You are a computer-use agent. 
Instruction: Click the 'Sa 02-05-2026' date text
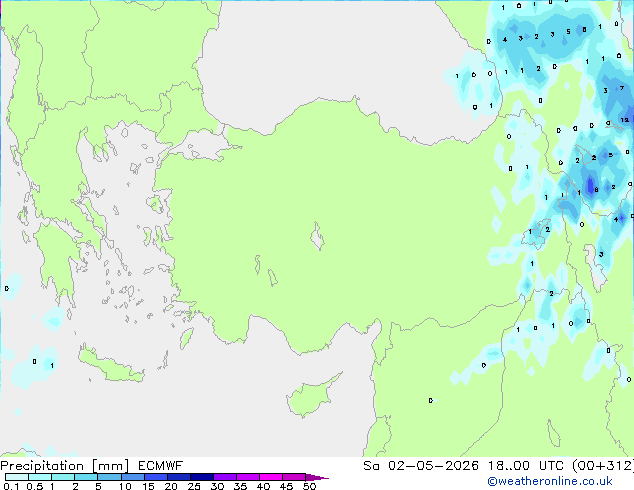421,466
